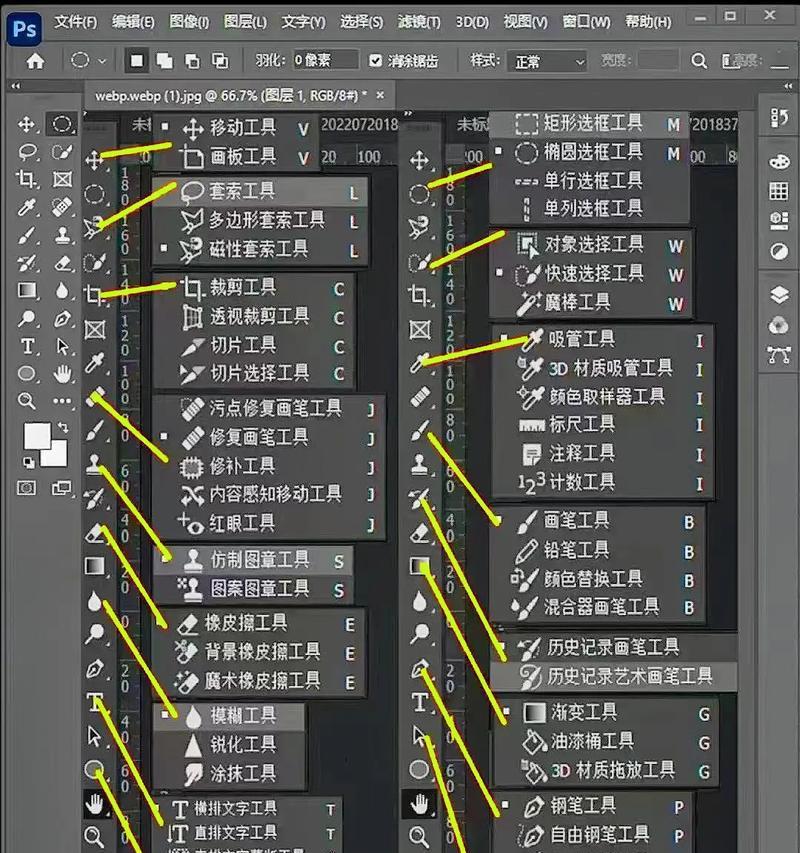Show the Swatches grid panel in the right dock
The height and width of the screenshot is (853, 800).
click(779, 191)
